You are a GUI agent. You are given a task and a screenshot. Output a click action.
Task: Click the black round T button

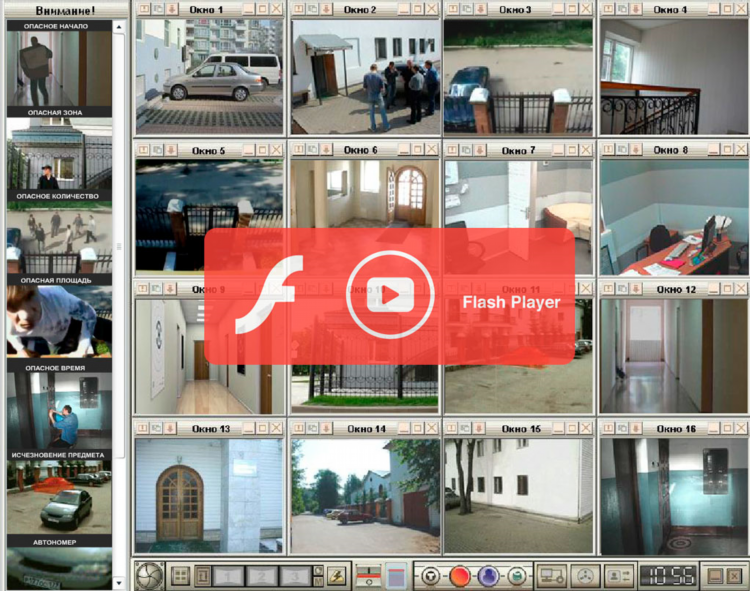(430, 576)
